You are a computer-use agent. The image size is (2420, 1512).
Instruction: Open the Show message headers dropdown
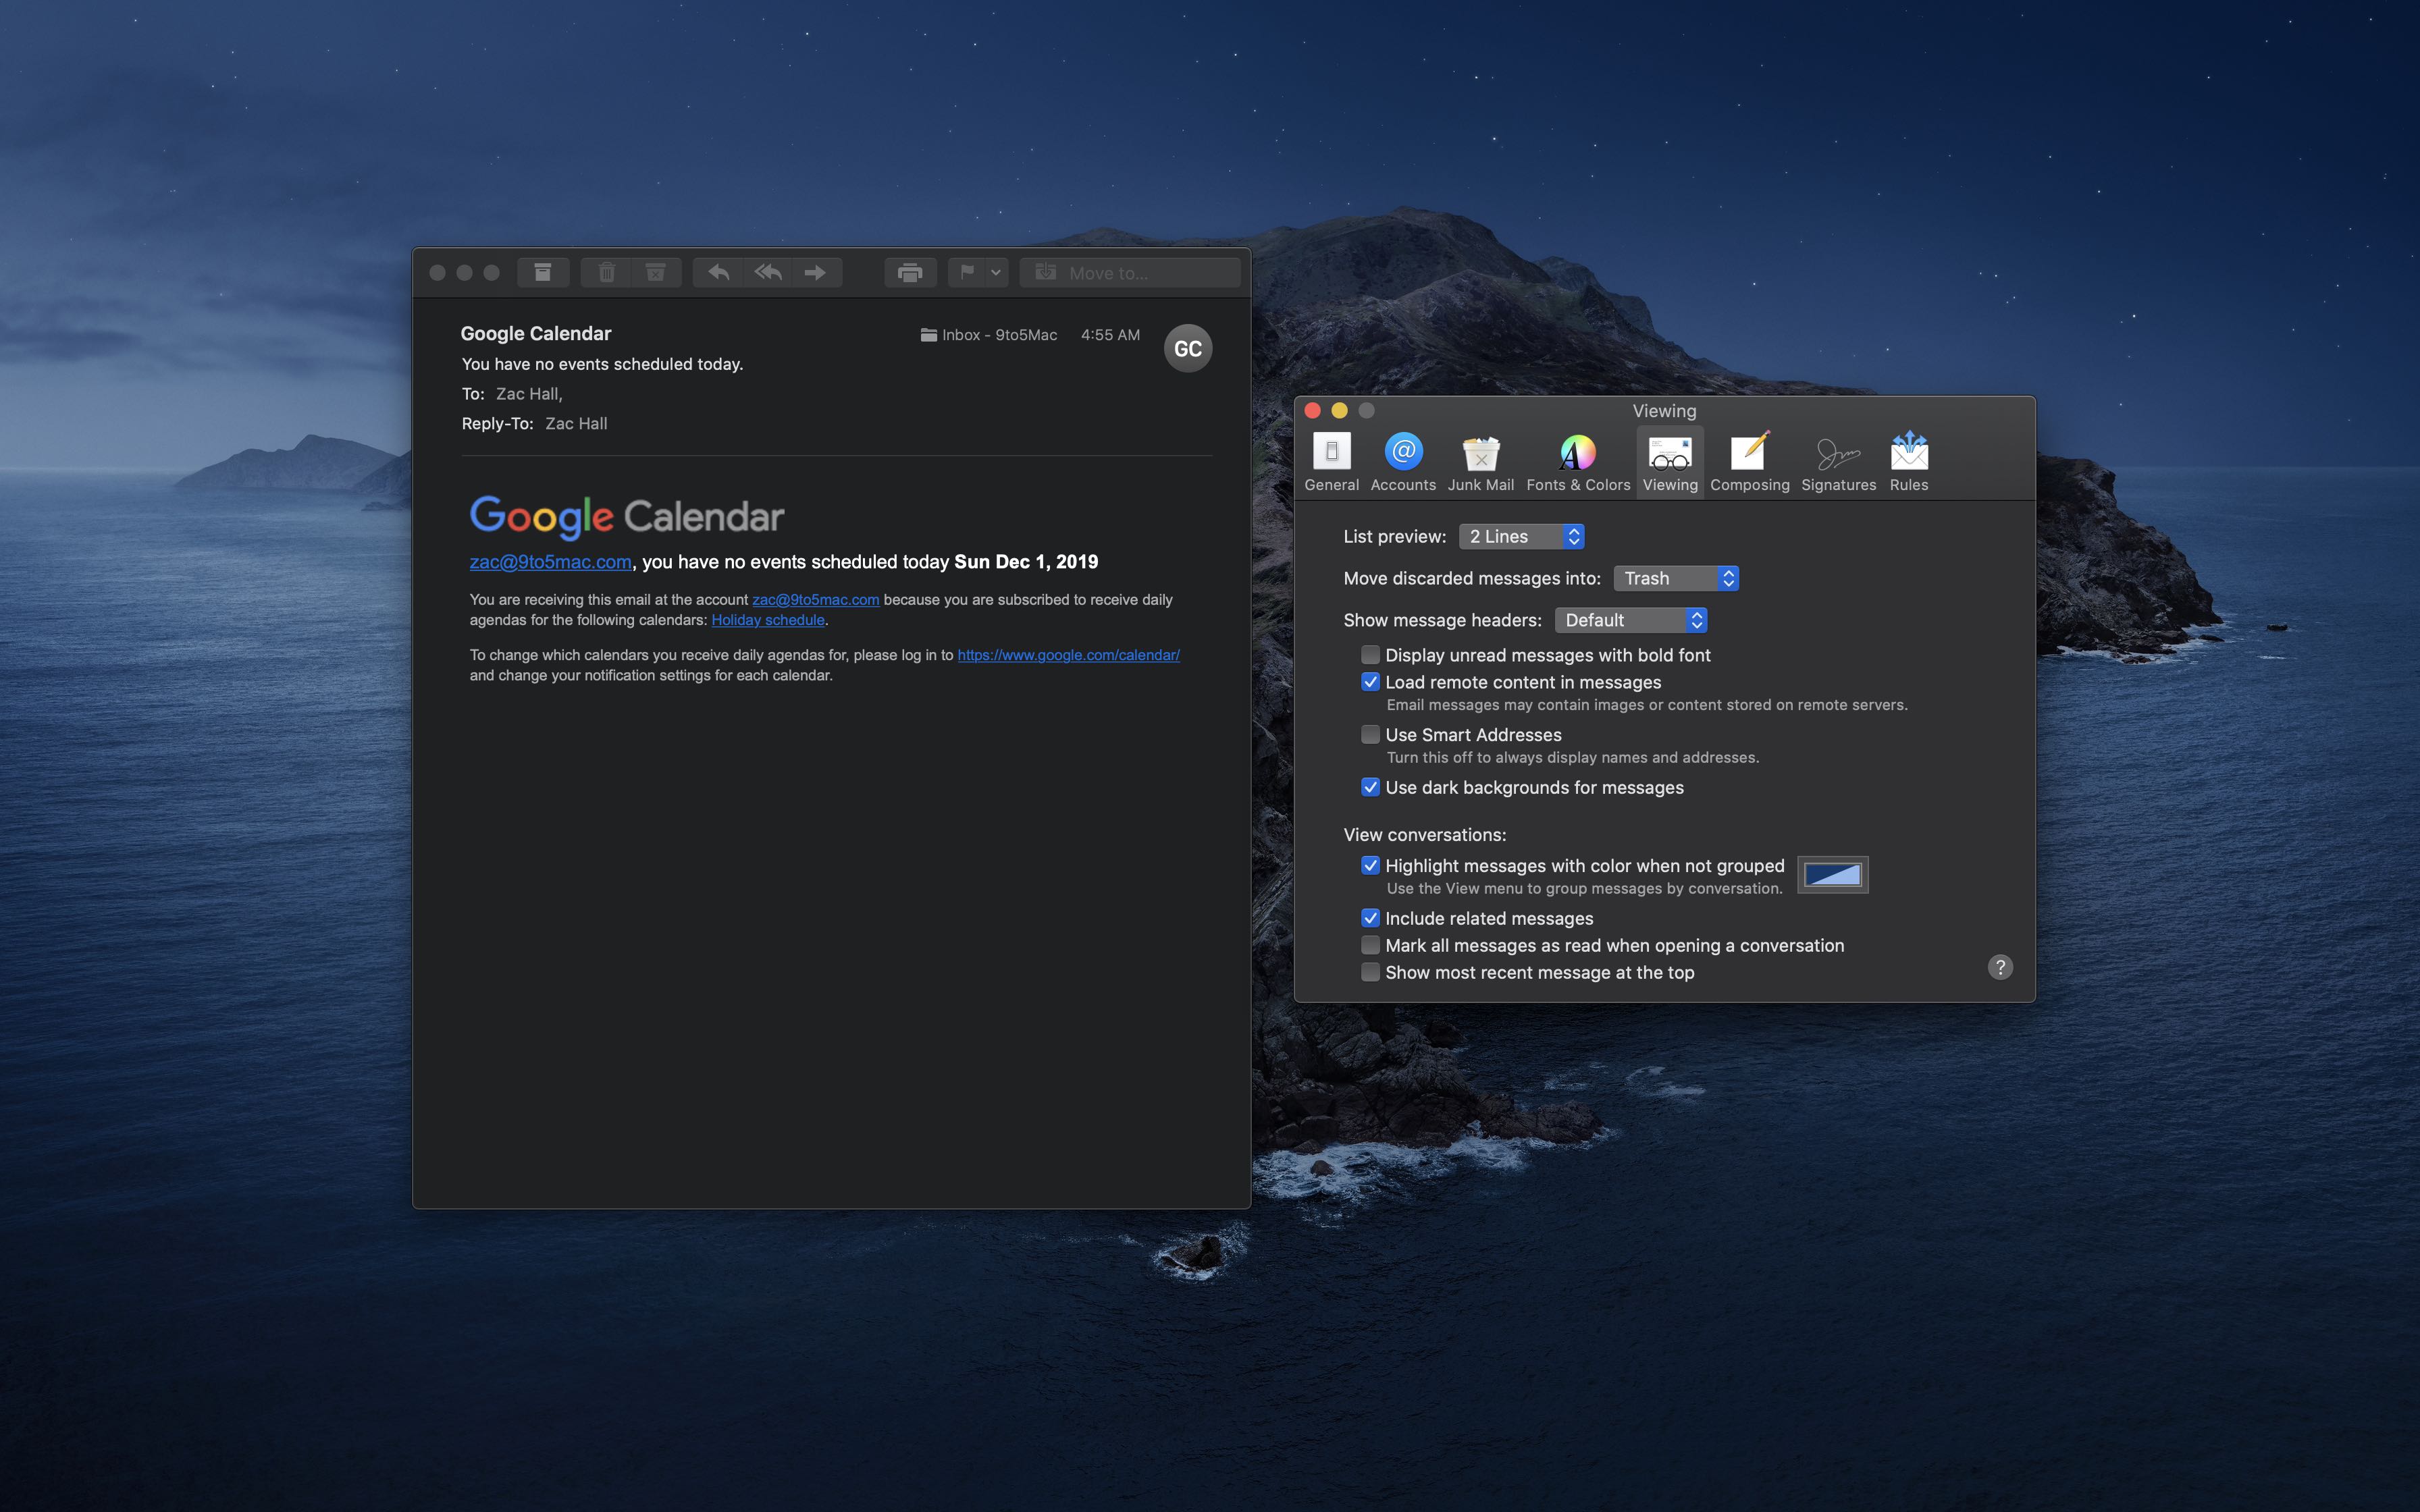1631,620
